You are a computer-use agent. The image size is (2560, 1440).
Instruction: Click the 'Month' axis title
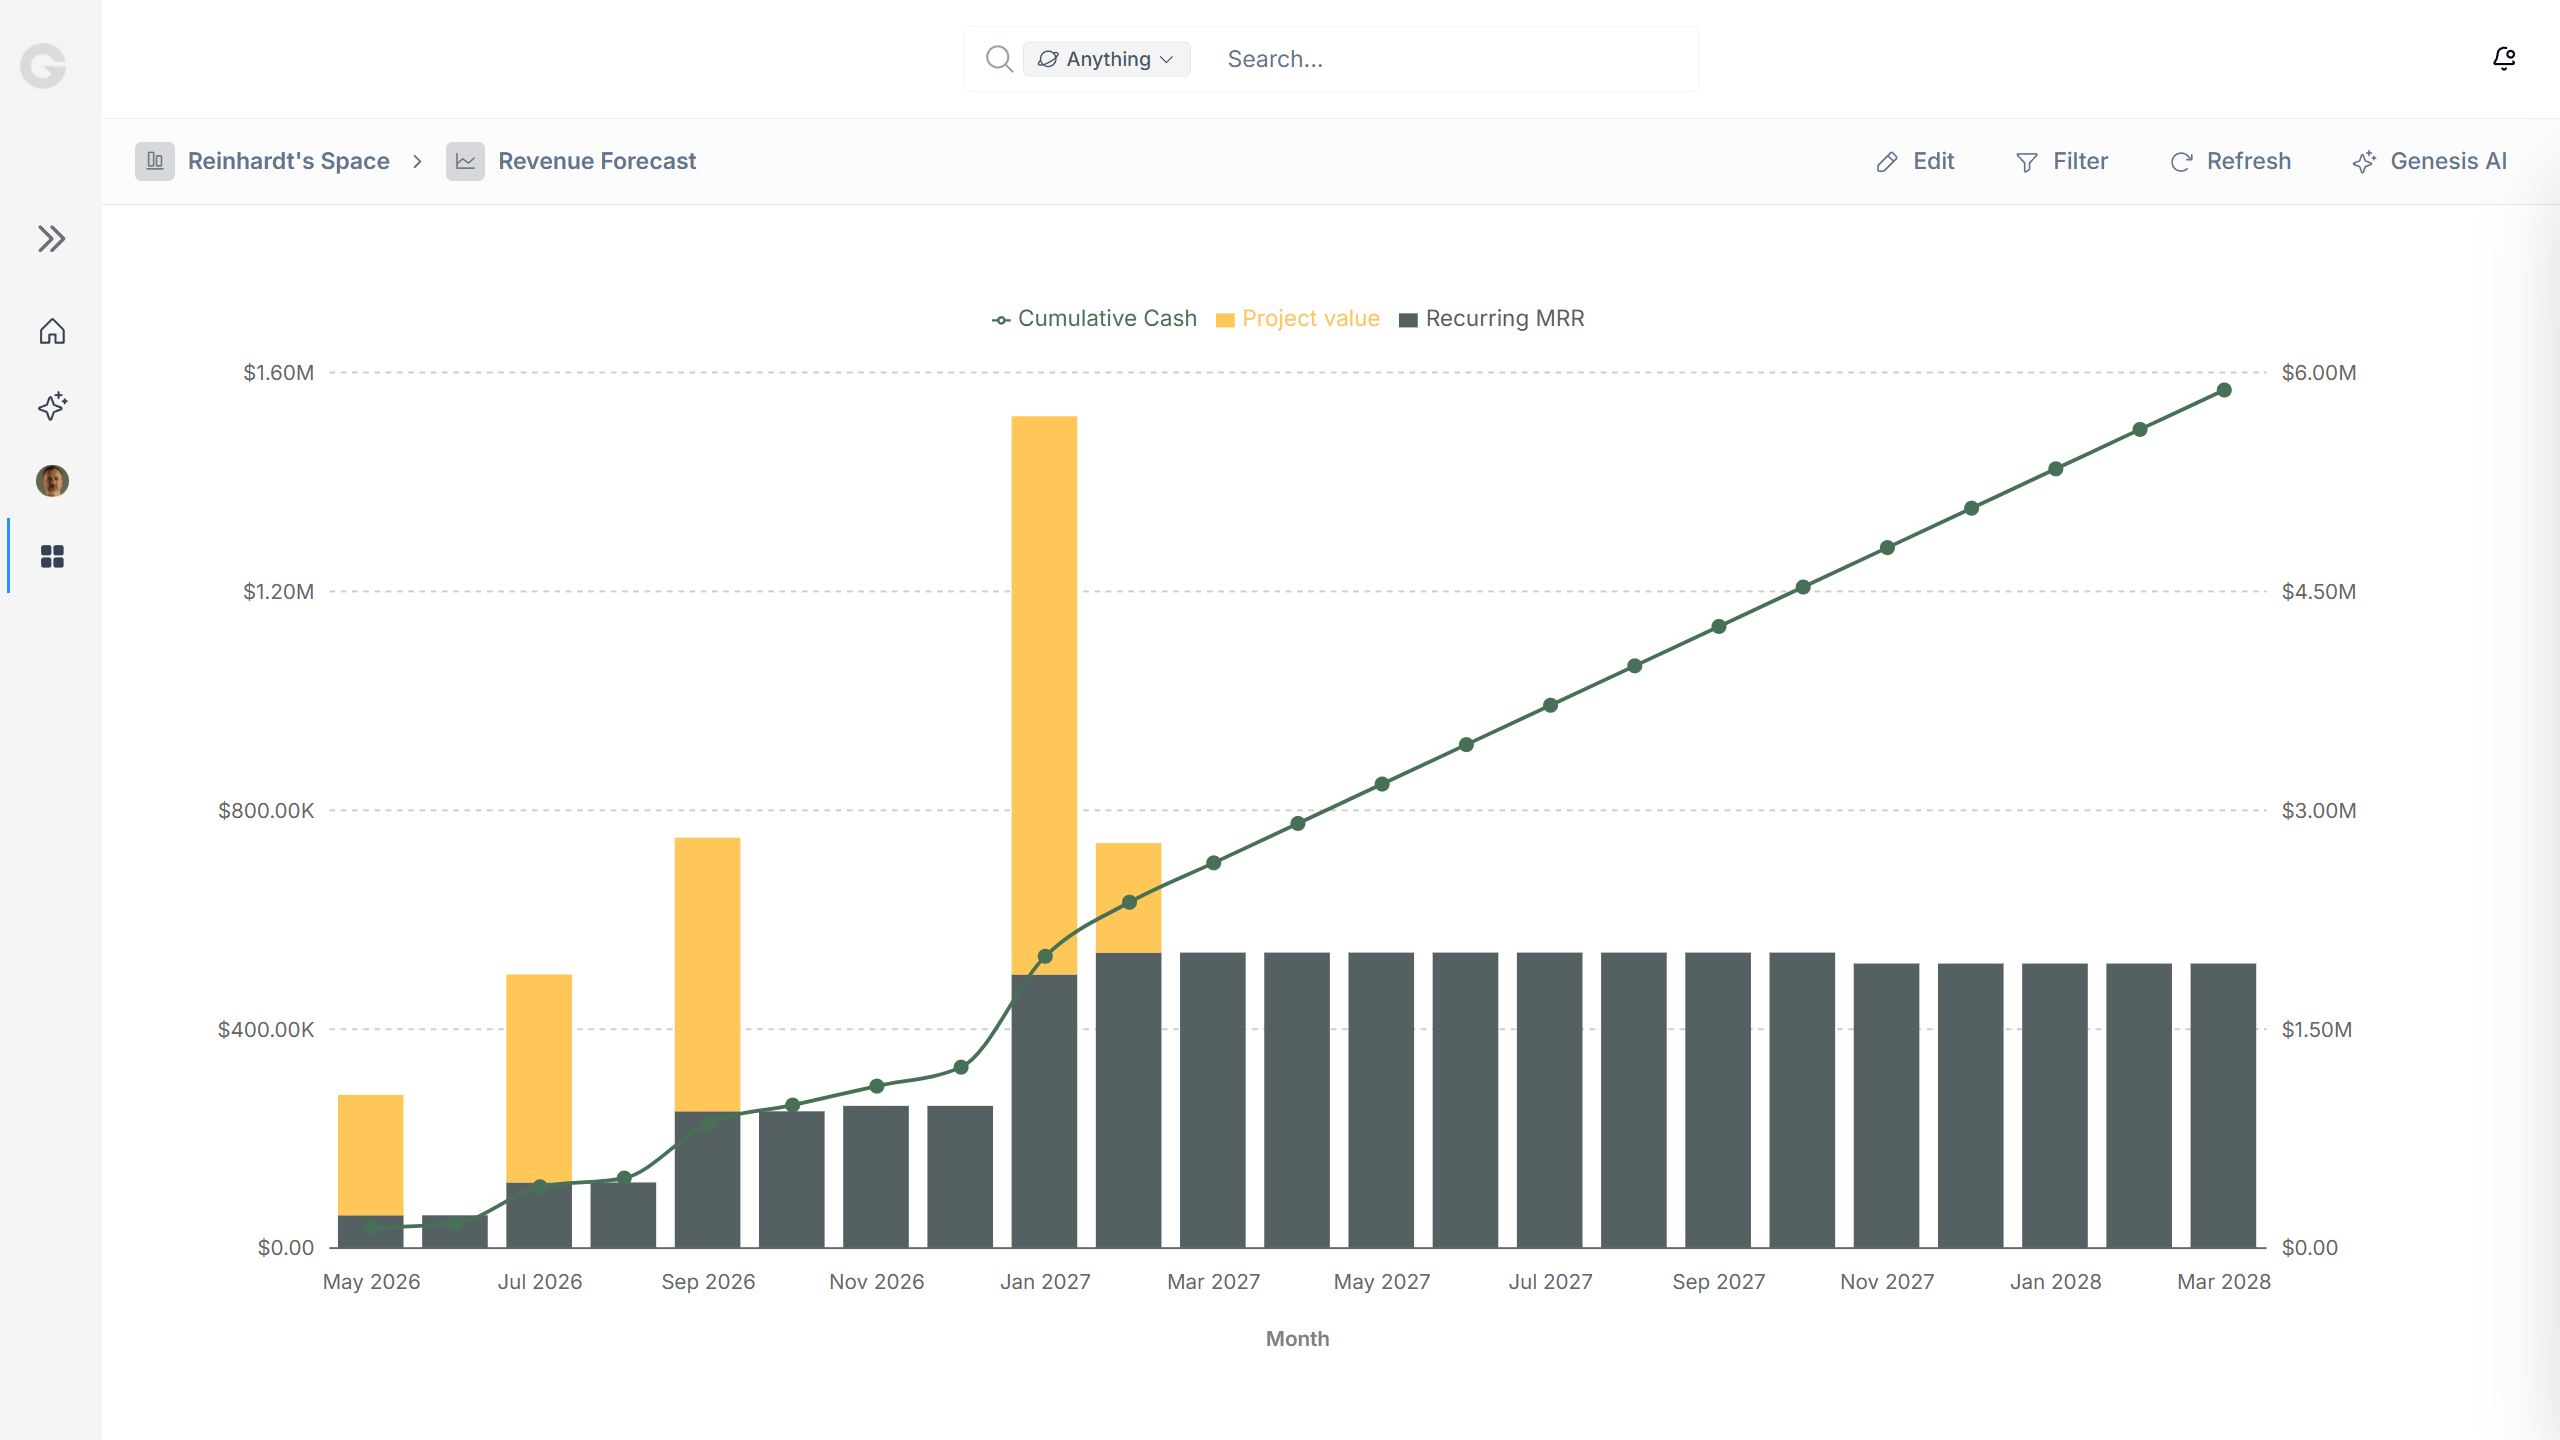[1298, 1339]
